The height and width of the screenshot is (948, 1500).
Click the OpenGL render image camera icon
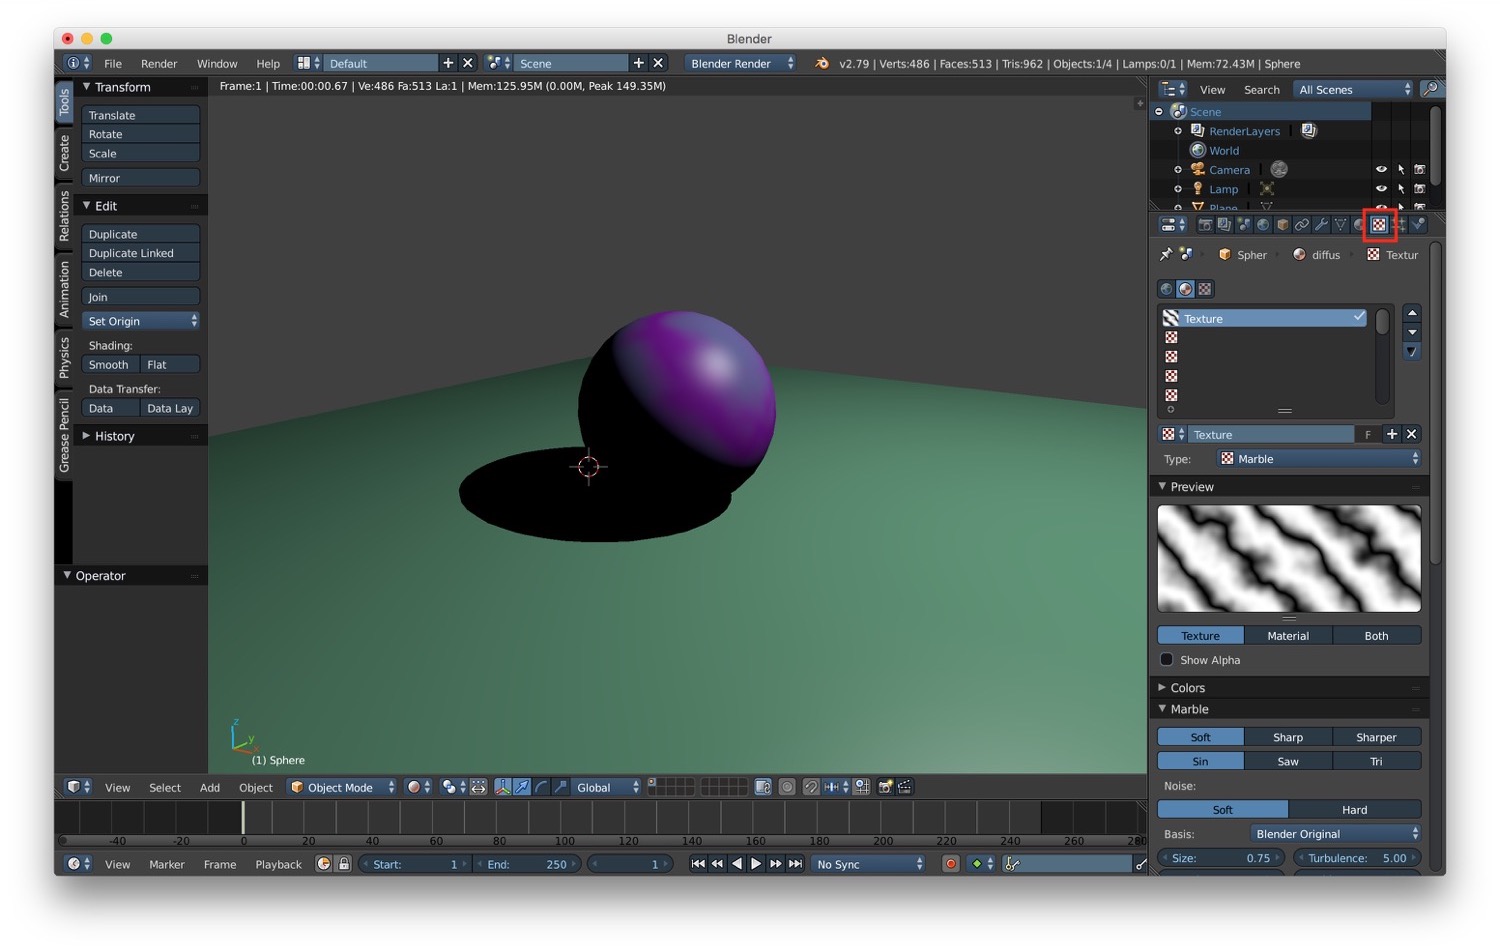[885, 787]
